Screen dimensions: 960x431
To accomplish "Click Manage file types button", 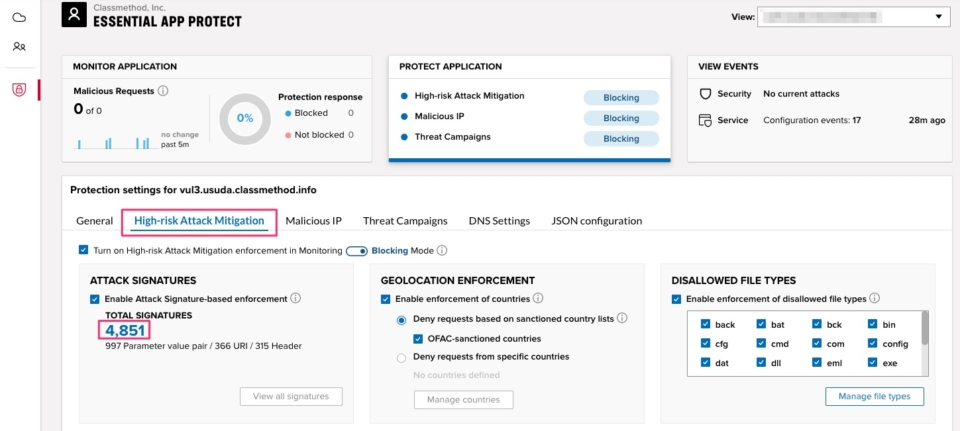I will click(x=874, y=396).
